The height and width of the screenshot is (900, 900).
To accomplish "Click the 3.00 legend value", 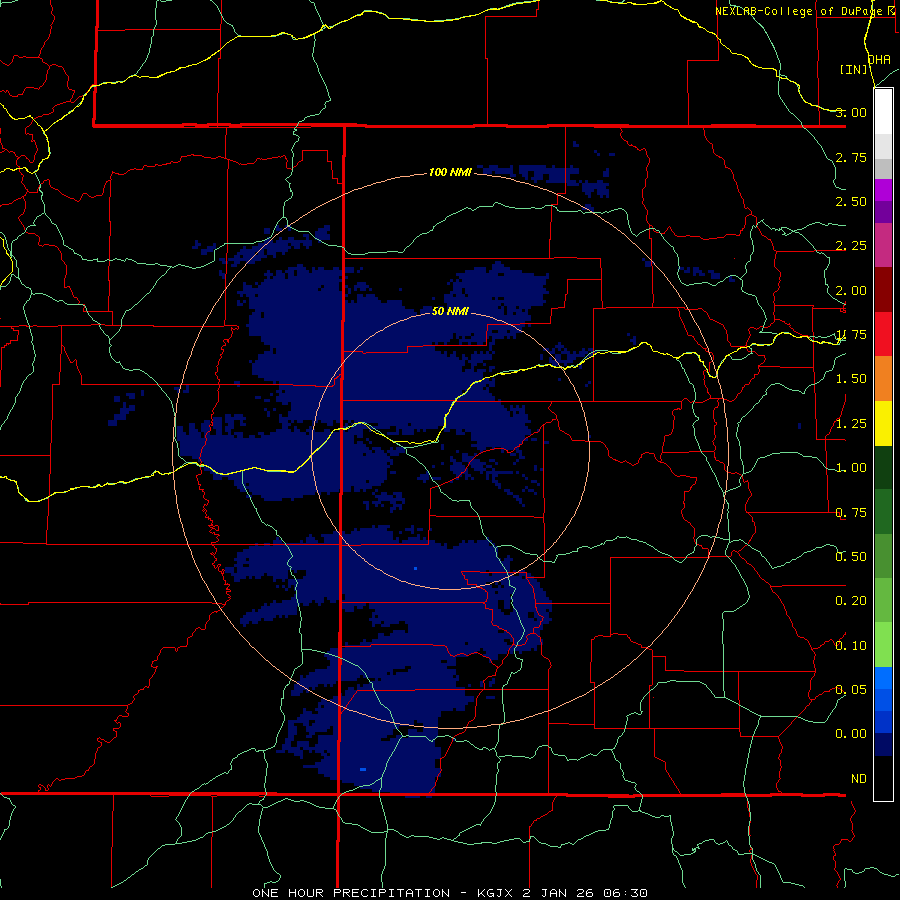I will point(851,112).
